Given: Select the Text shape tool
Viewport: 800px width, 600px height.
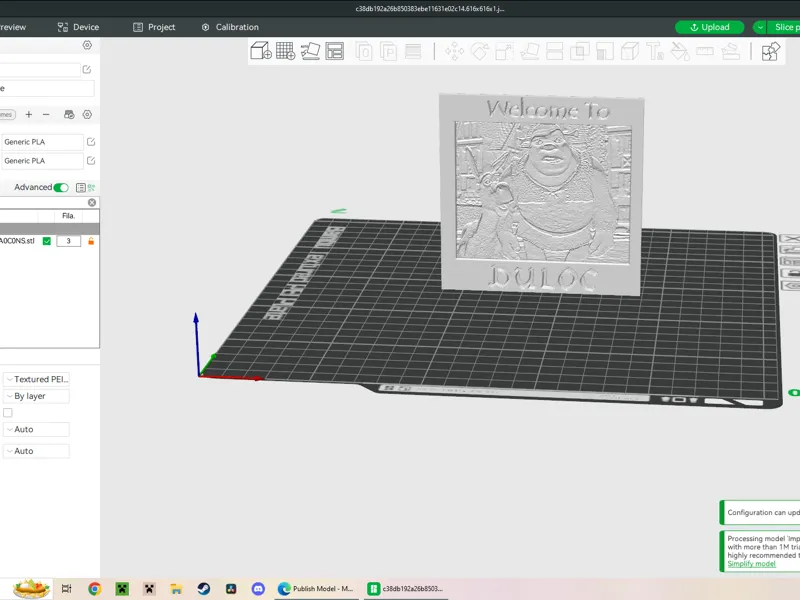Looking at the screenshot, I should (655, 52).
